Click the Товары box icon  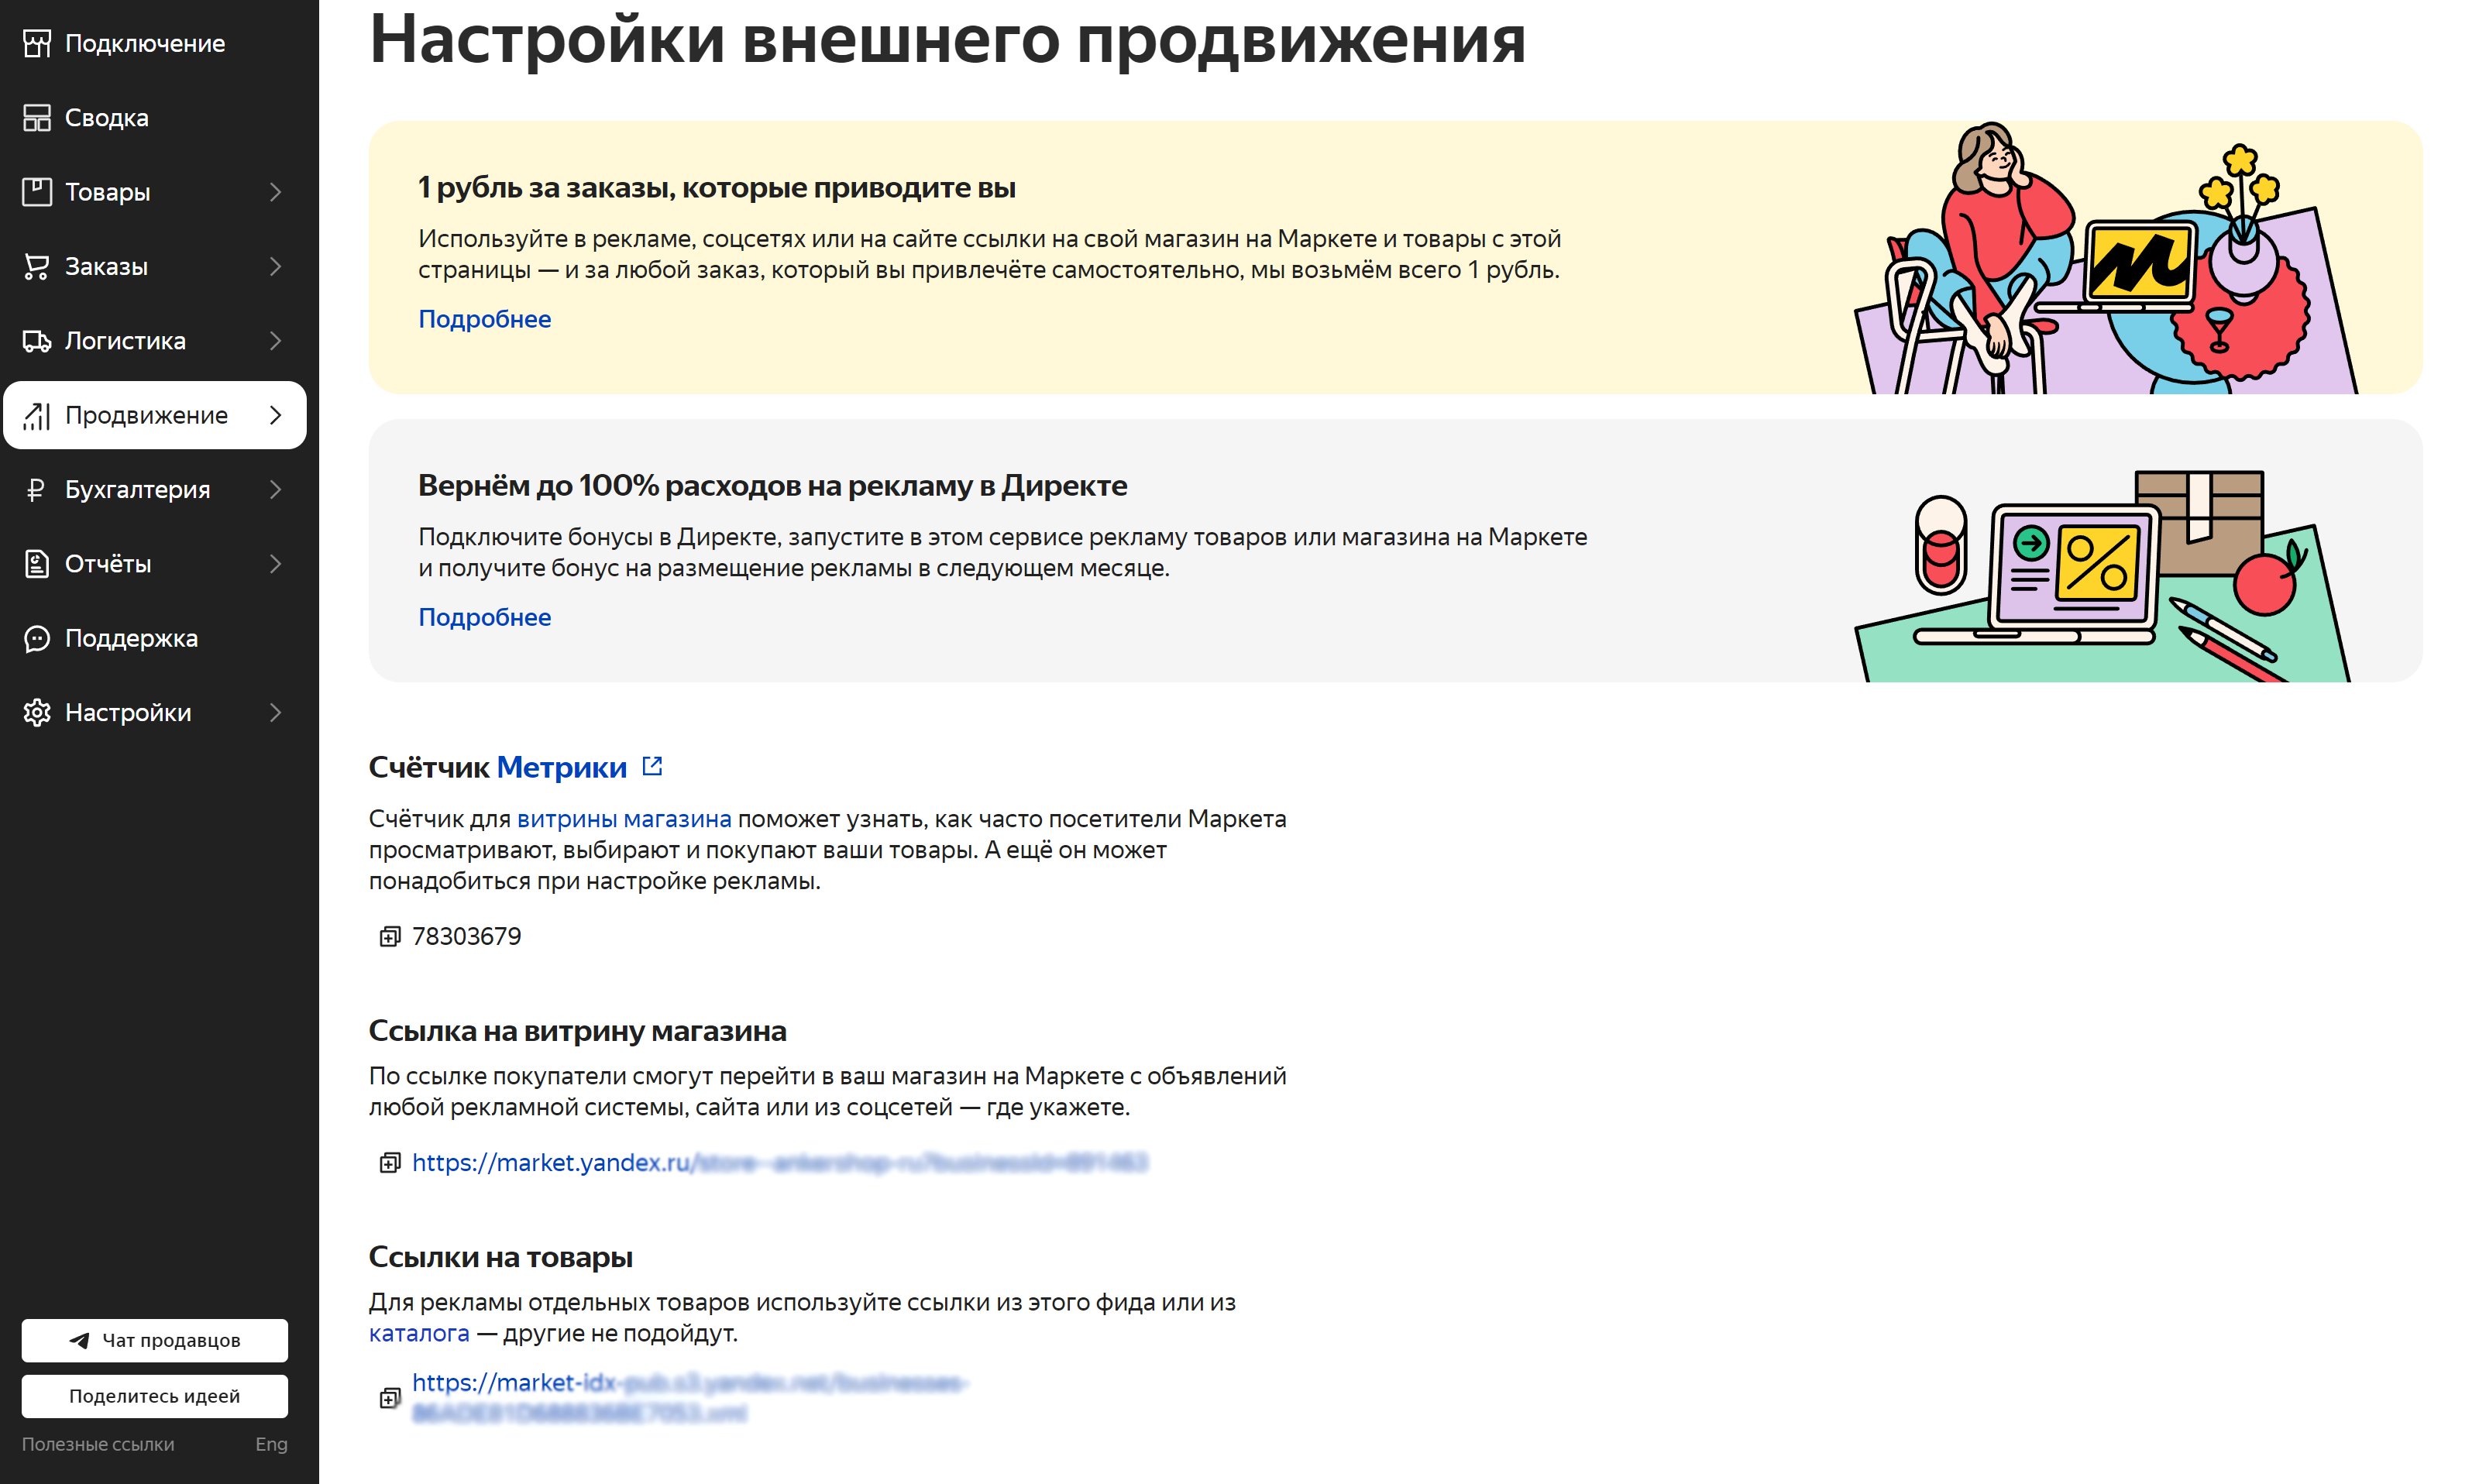(x=37, y=192)
